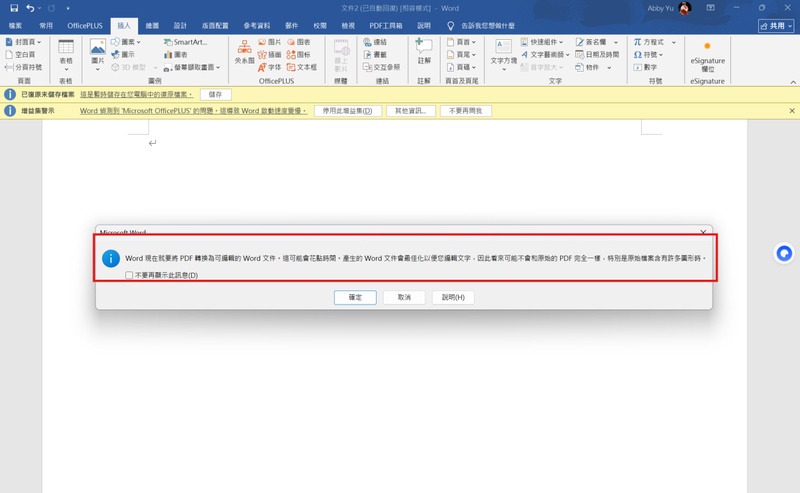The width and height of the screenshot is (800, 493).
Task: Open the OfficePLUS 关系图 diagram tool
Action: tap(244, 52)
